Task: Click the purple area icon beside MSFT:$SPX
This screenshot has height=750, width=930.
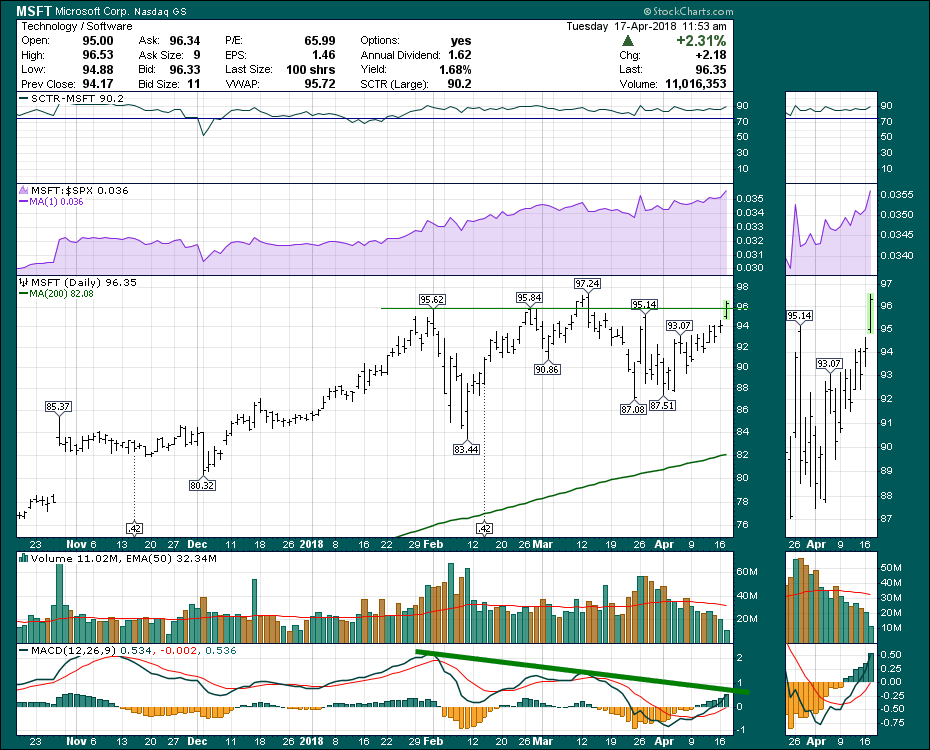Action: 24,190
